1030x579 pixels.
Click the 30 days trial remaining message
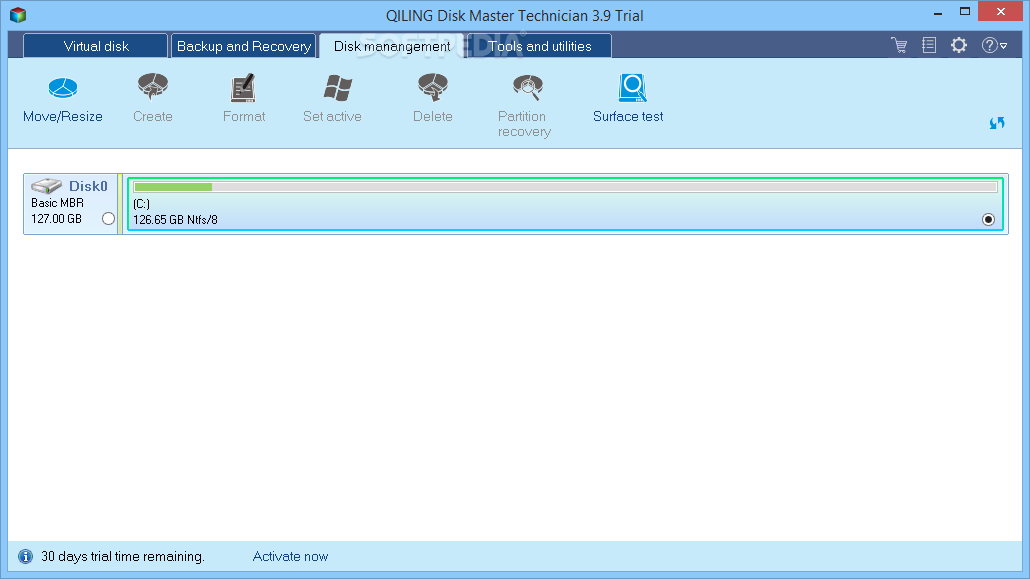tap(123, 557)
